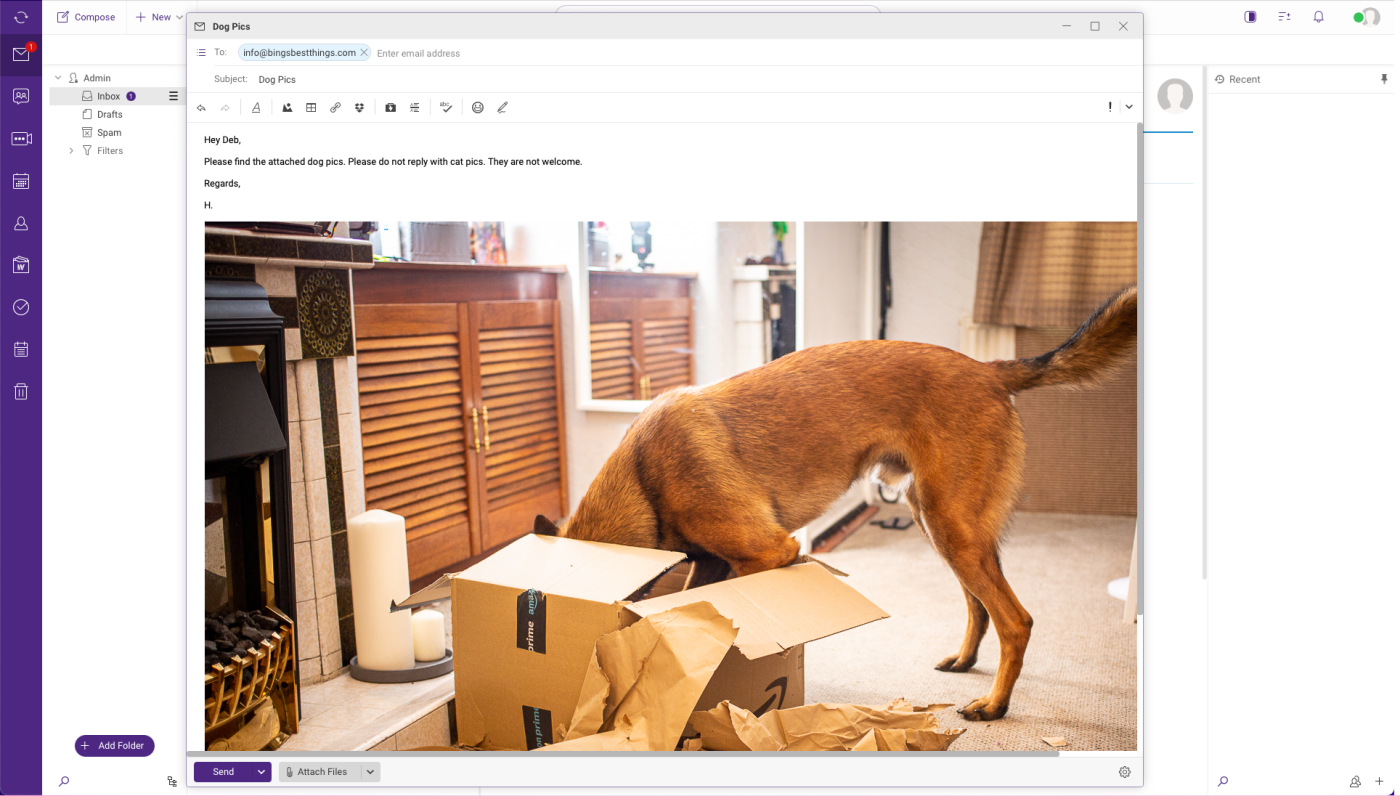Send the Dog Pics email
This screenshot has width=1400, height=796.
point(223,772)
